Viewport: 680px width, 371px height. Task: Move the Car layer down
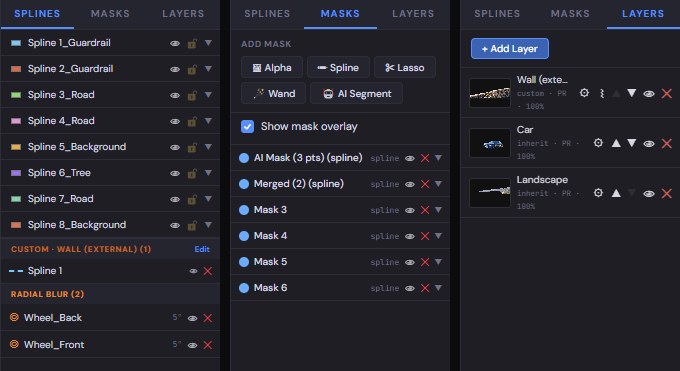click(631, 143)
